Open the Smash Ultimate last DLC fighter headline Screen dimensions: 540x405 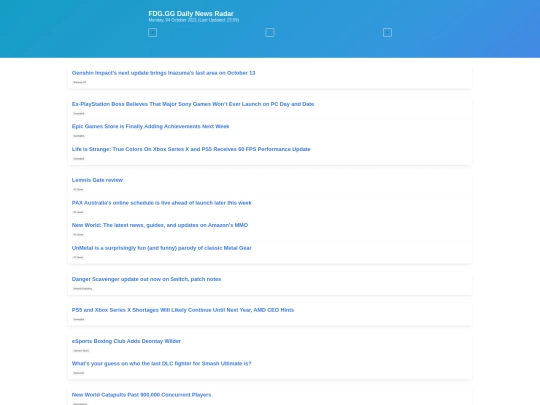pyautogui.click(x=162, y=364)
